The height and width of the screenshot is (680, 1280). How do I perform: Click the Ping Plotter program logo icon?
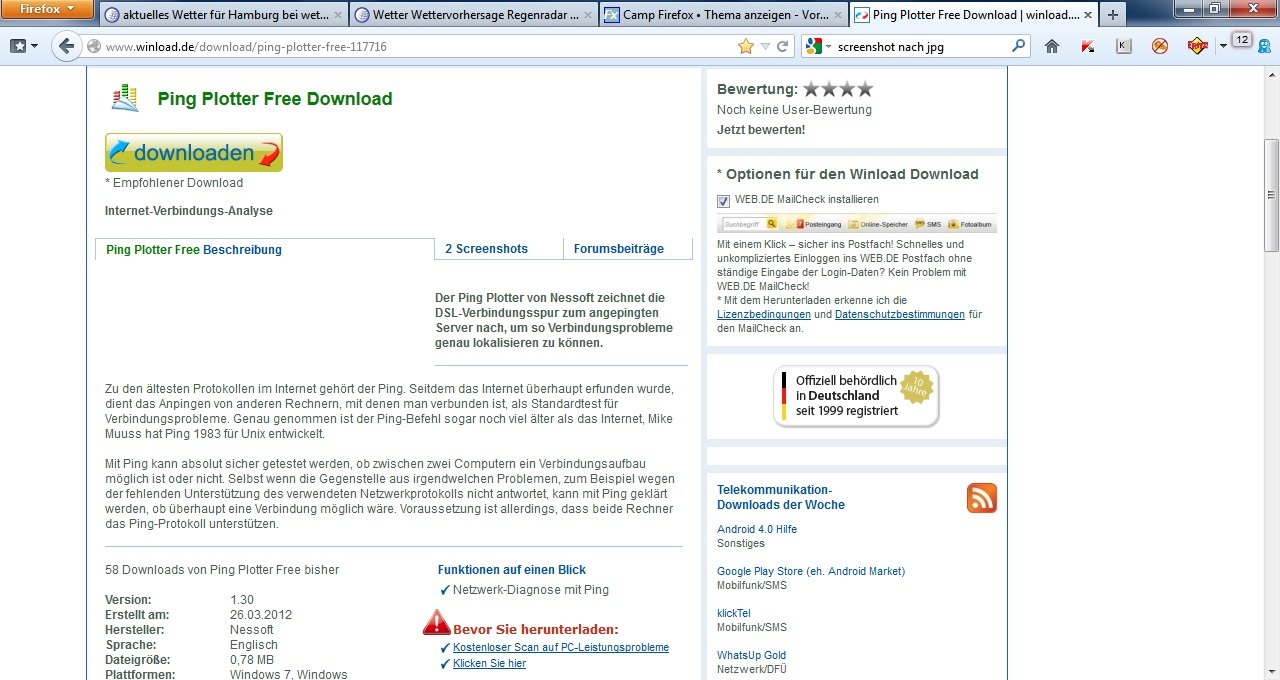point(125,98)
